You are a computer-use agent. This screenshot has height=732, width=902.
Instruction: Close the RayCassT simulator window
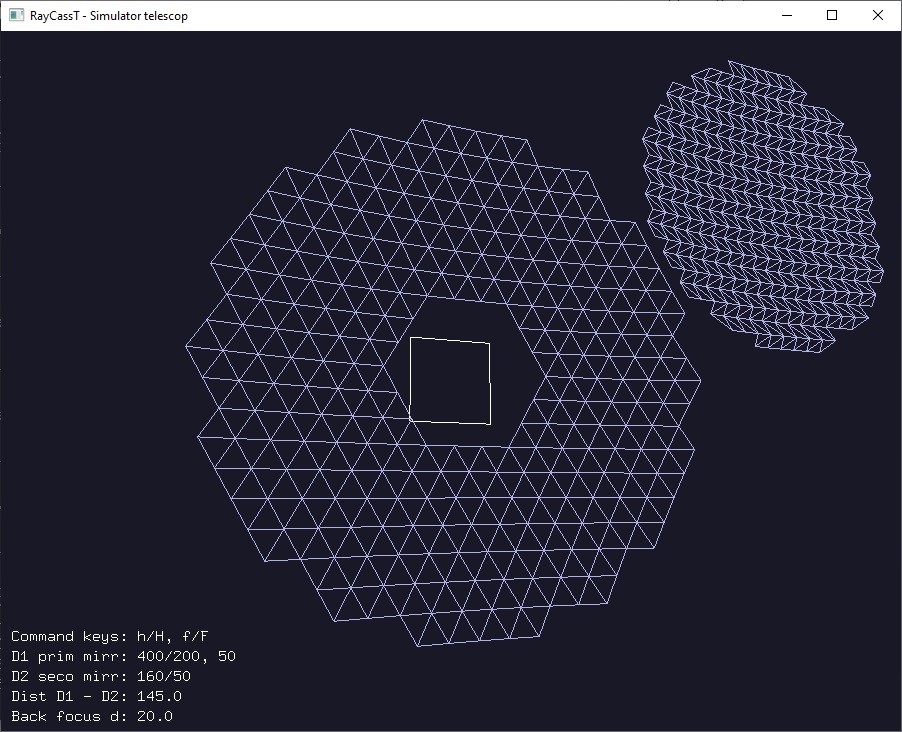pyautogui.click(x=877, y=16)
